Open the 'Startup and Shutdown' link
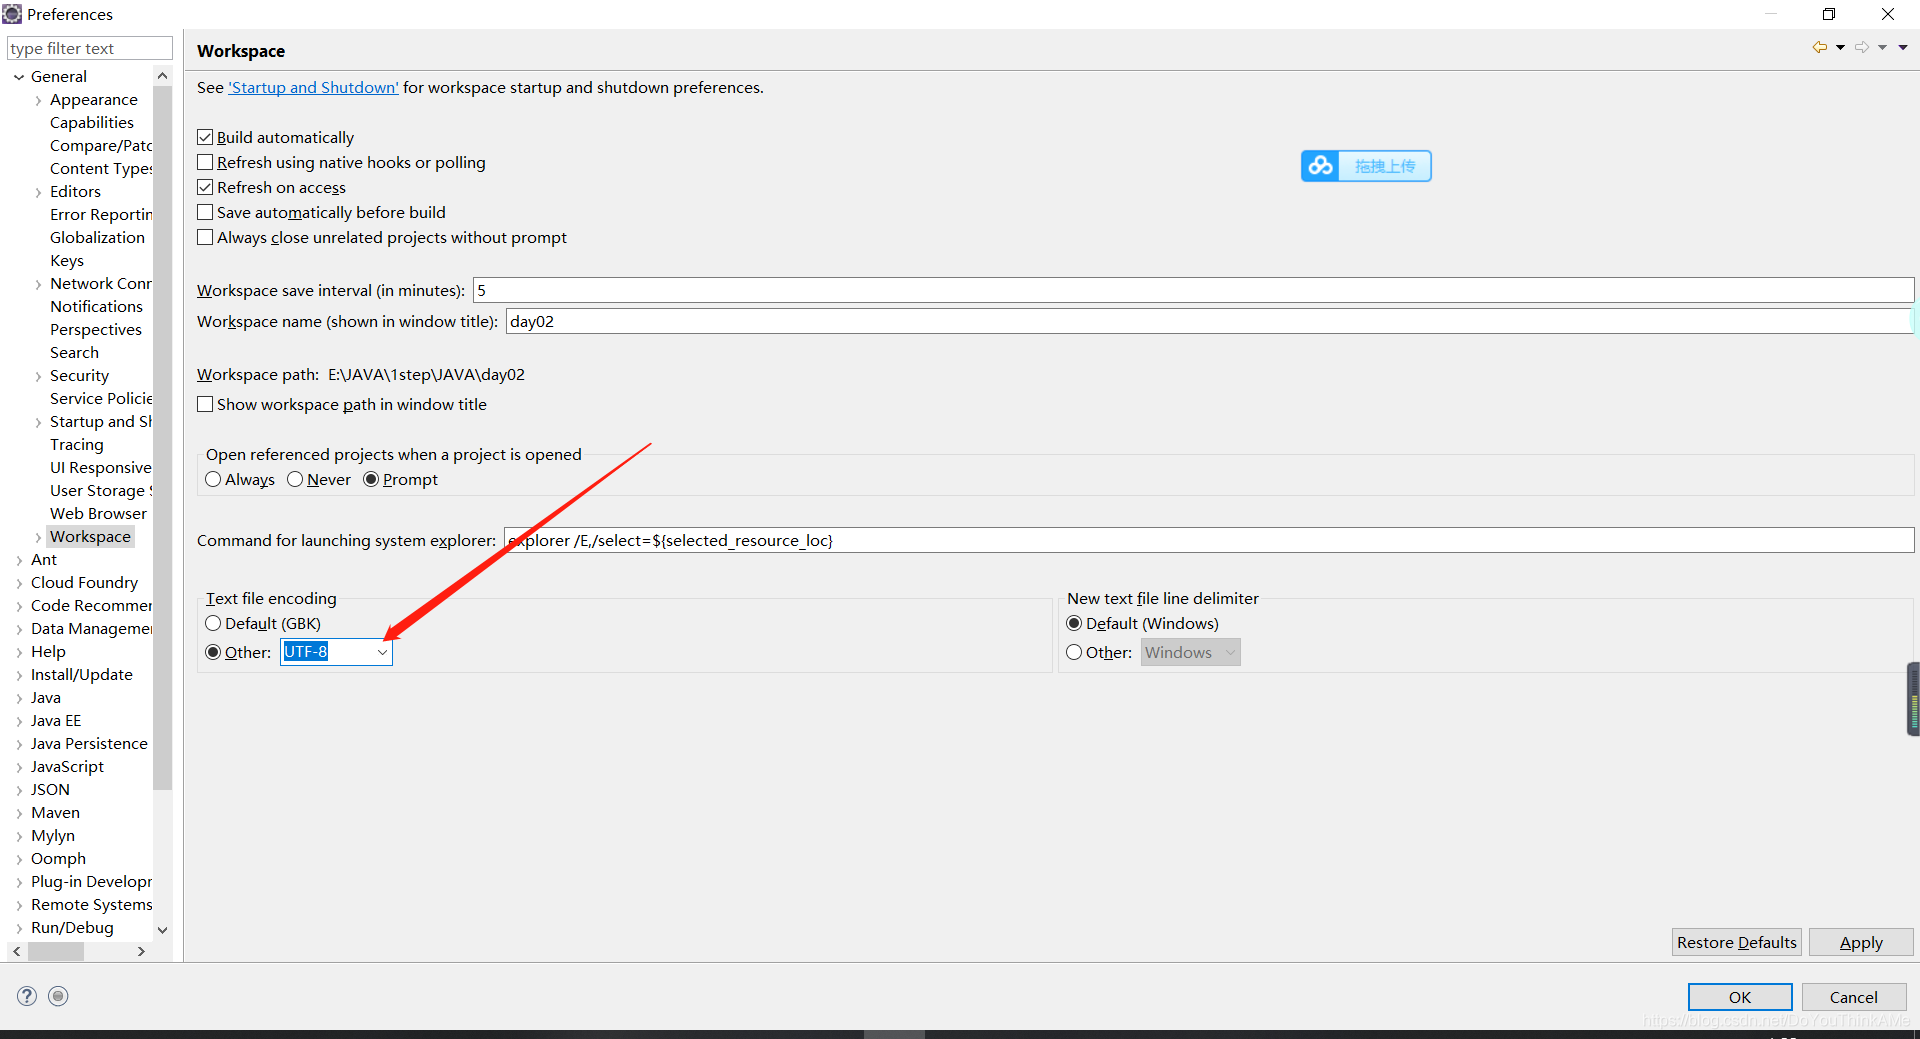Image resolution: width=1920 pixels, height=1039 pixels. [x=313, y=87]
